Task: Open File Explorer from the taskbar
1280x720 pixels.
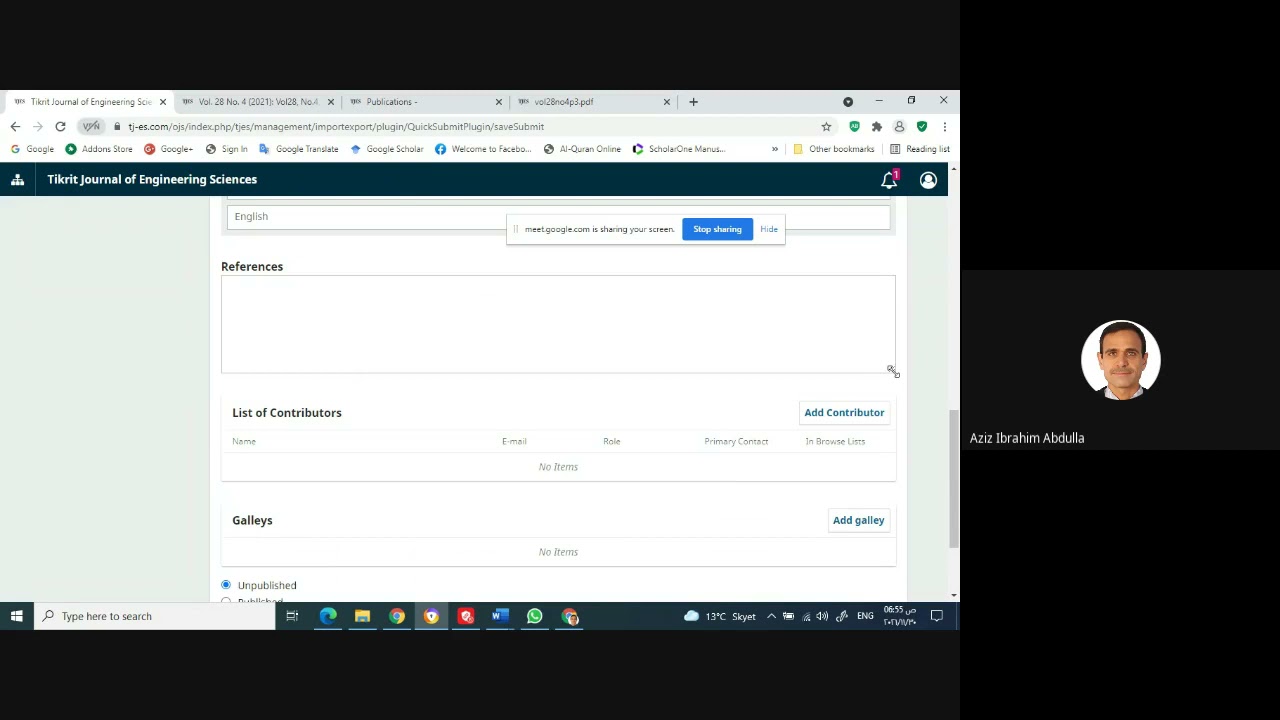Action: 362,616
